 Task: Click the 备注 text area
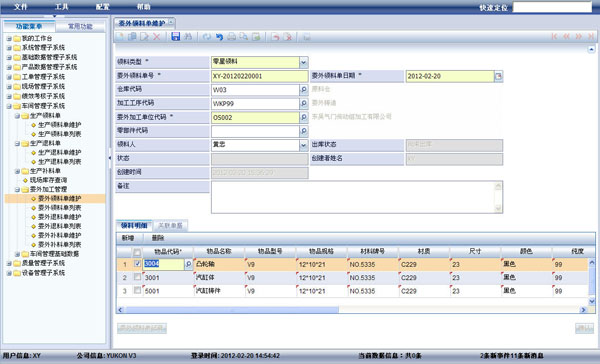point(357,197)
